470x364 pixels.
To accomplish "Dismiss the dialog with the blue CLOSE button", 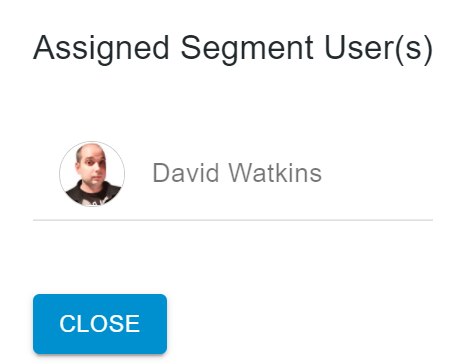I will (x=100, y=324).
